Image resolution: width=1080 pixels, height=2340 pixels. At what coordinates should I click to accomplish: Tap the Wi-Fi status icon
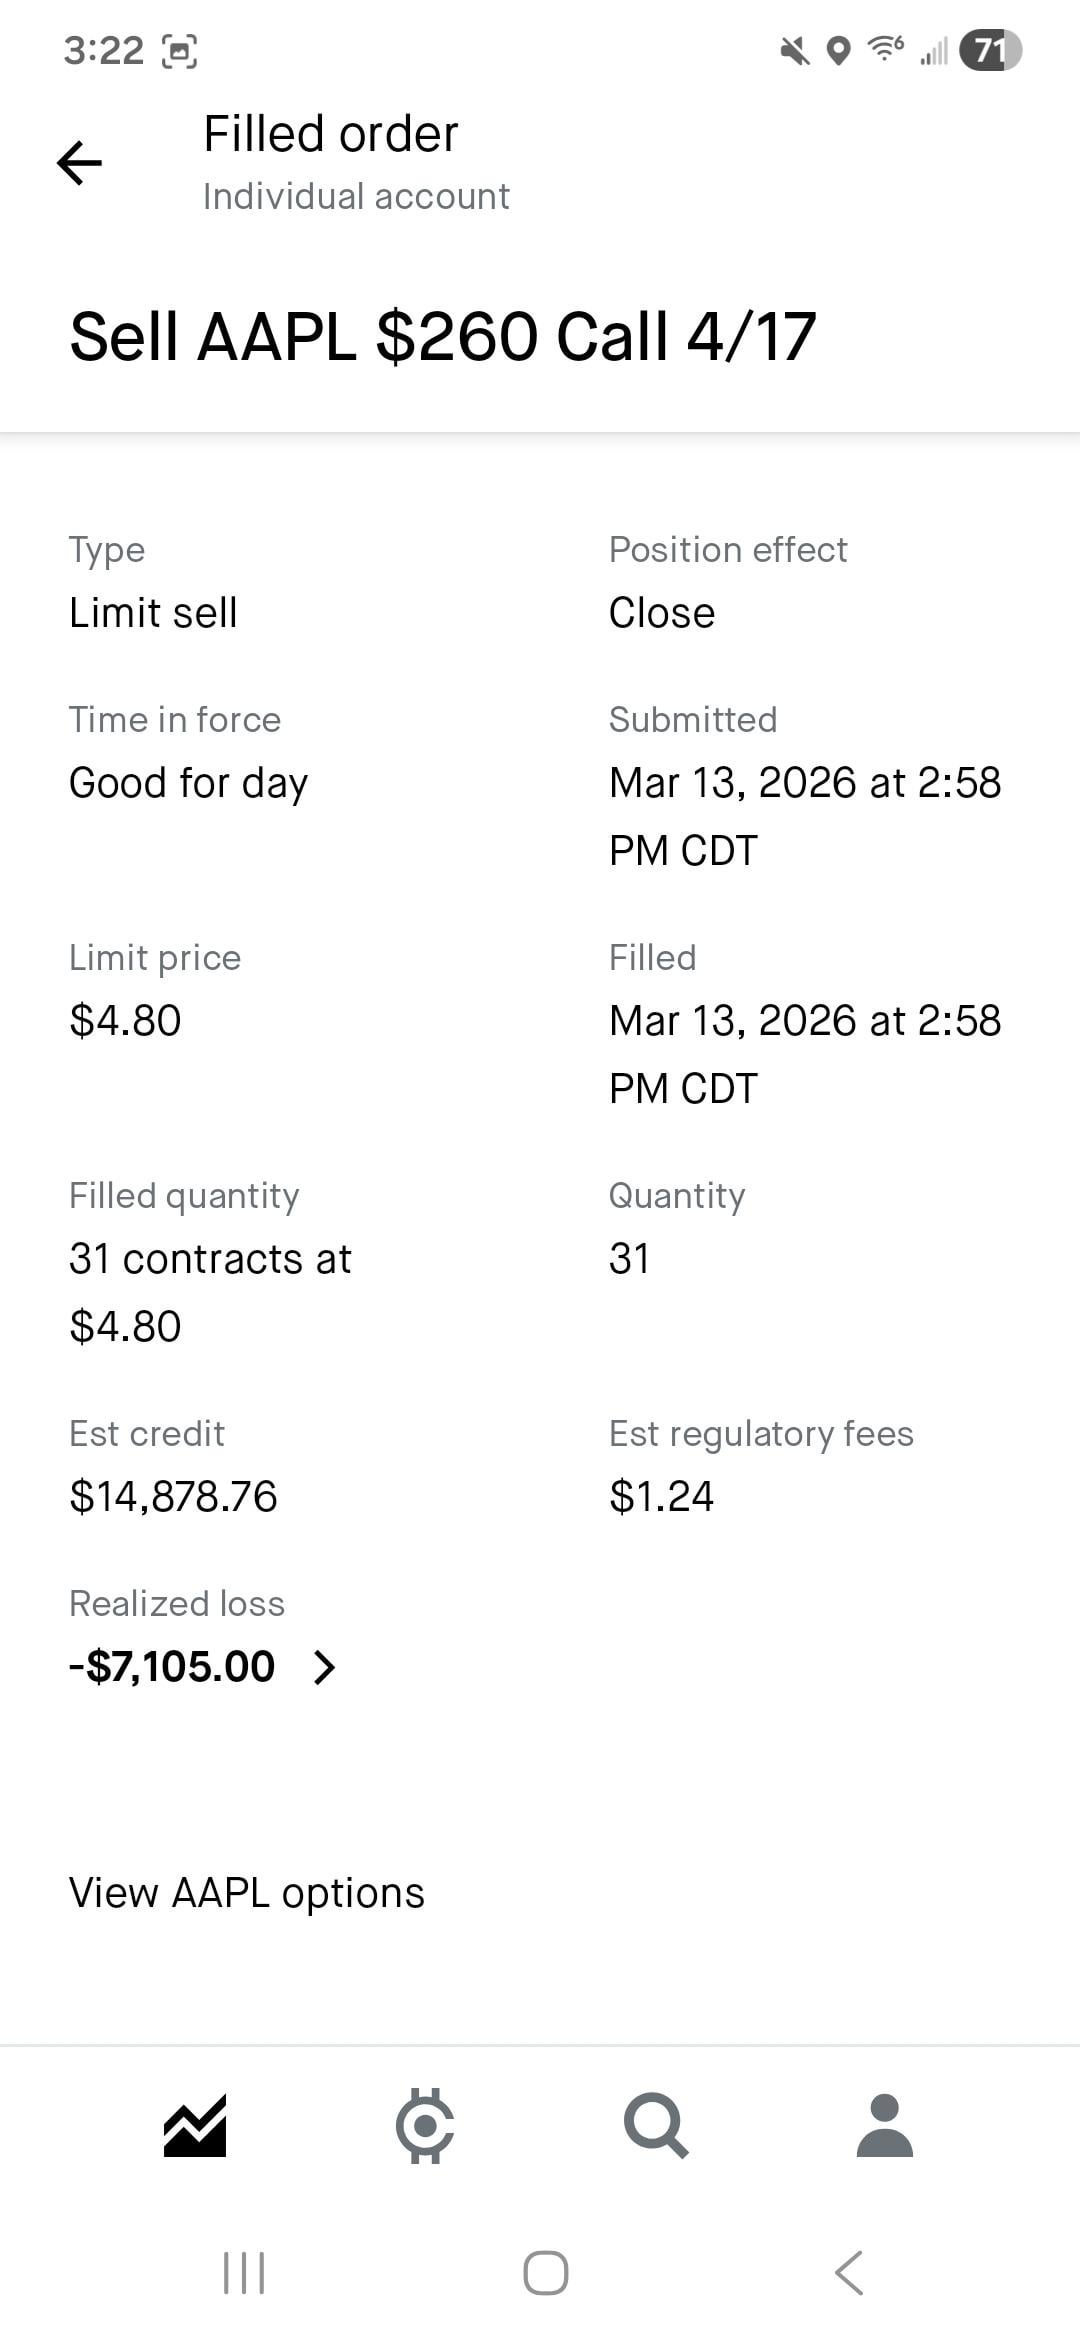885,48
